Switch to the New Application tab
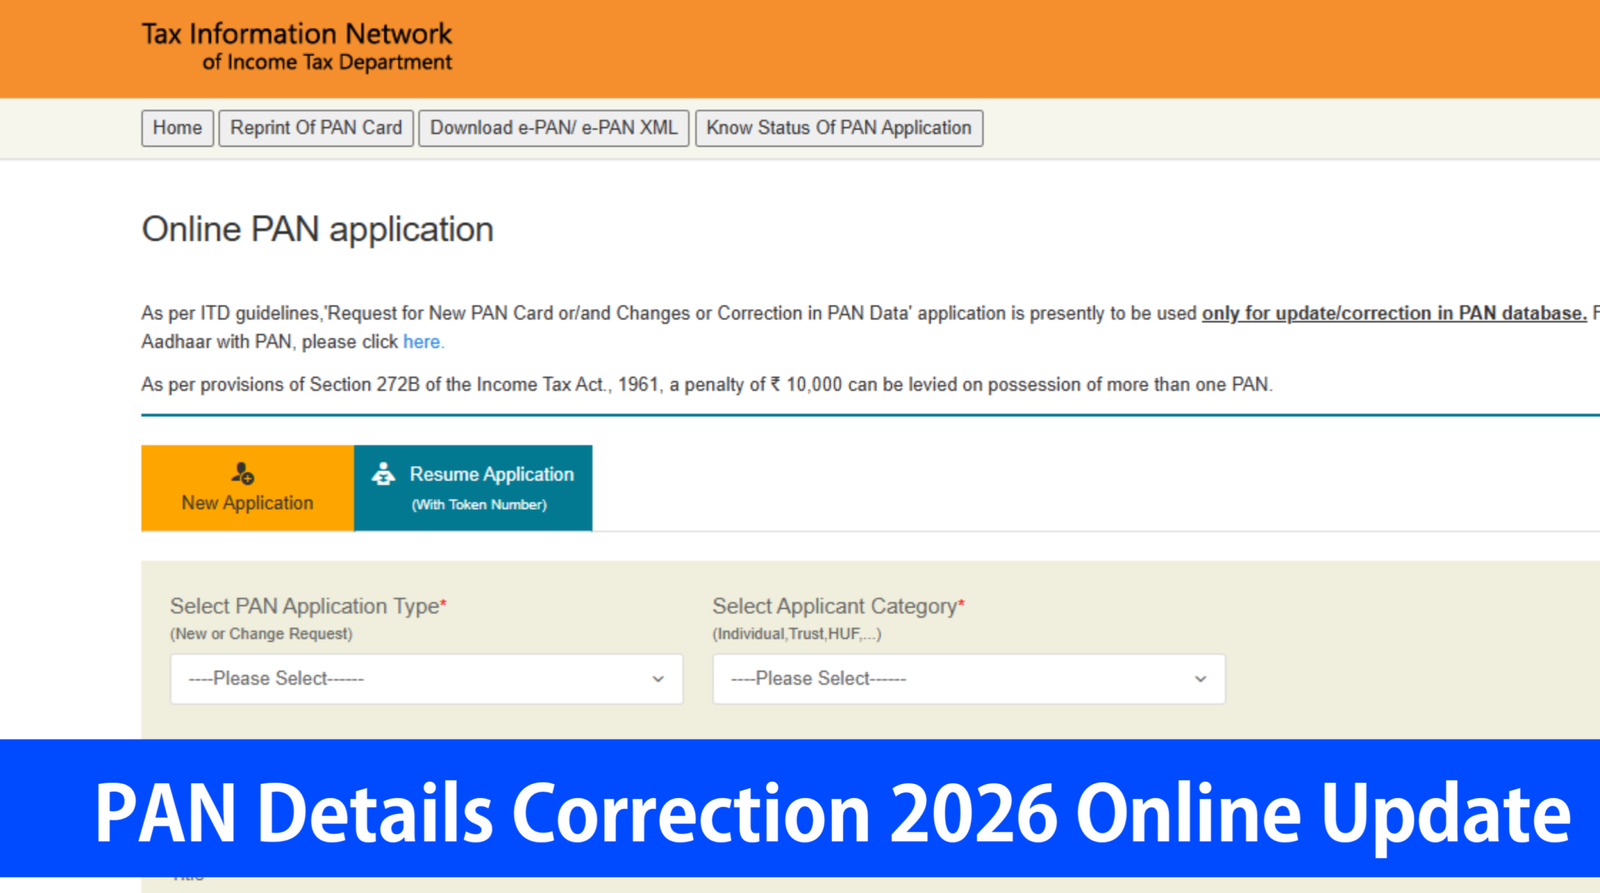This screenshot has height=893, width=1600. 247,488
